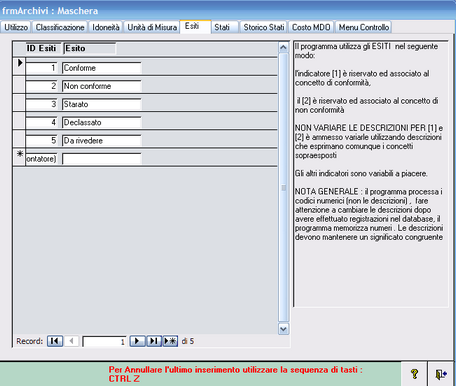Select new-record asterisk row marker
Screen dimensions: 456x386
coord(20,157)
